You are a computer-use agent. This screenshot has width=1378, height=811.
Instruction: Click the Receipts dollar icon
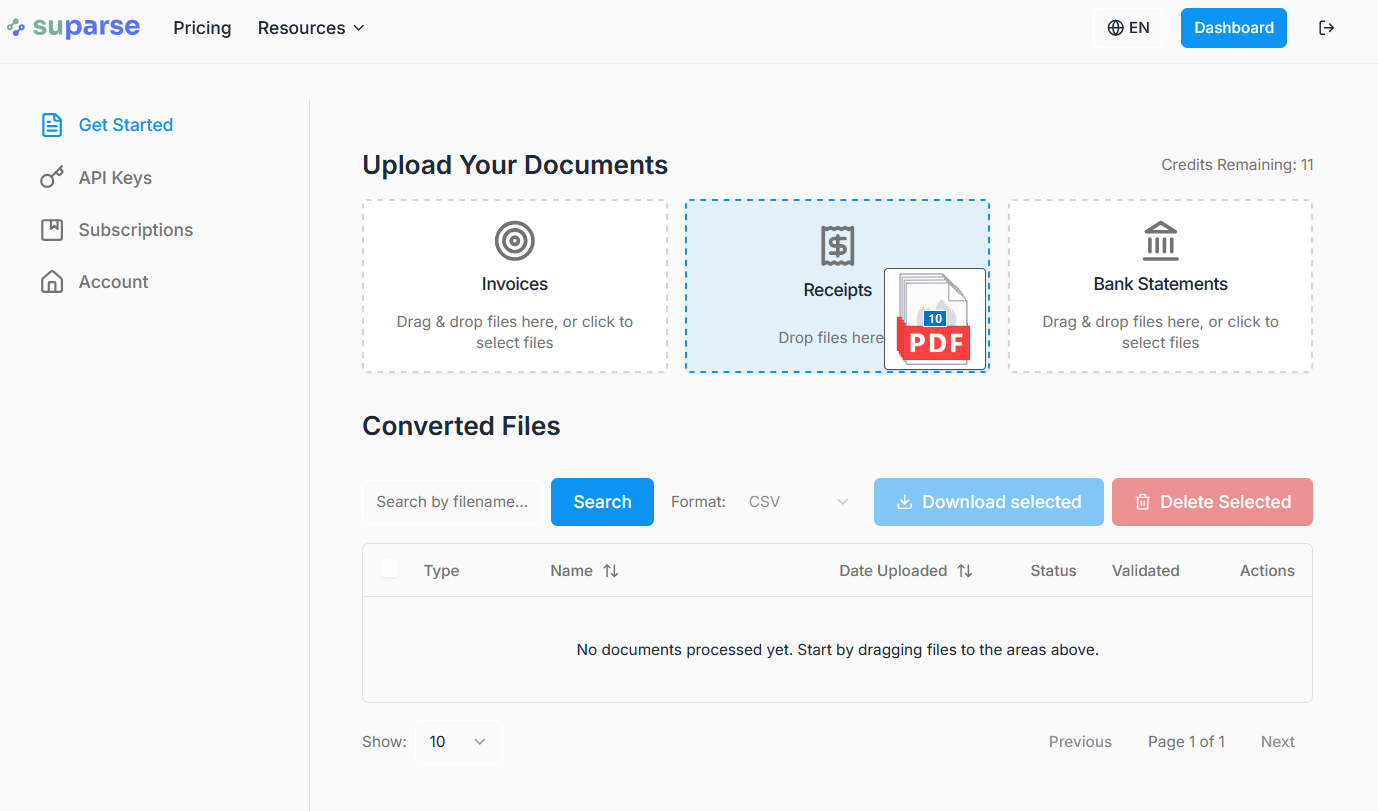[837, 245]
